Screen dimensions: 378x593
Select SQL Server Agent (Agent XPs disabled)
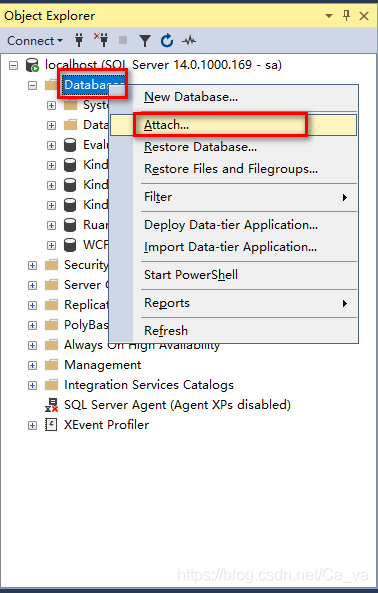click(177, 405)
